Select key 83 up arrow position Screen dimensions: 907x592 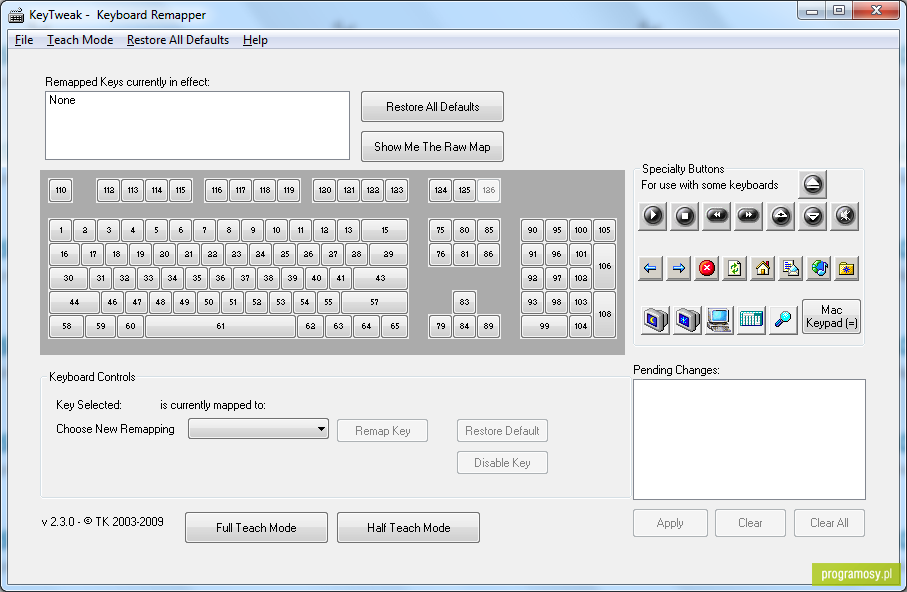click(x=464, y=302)
